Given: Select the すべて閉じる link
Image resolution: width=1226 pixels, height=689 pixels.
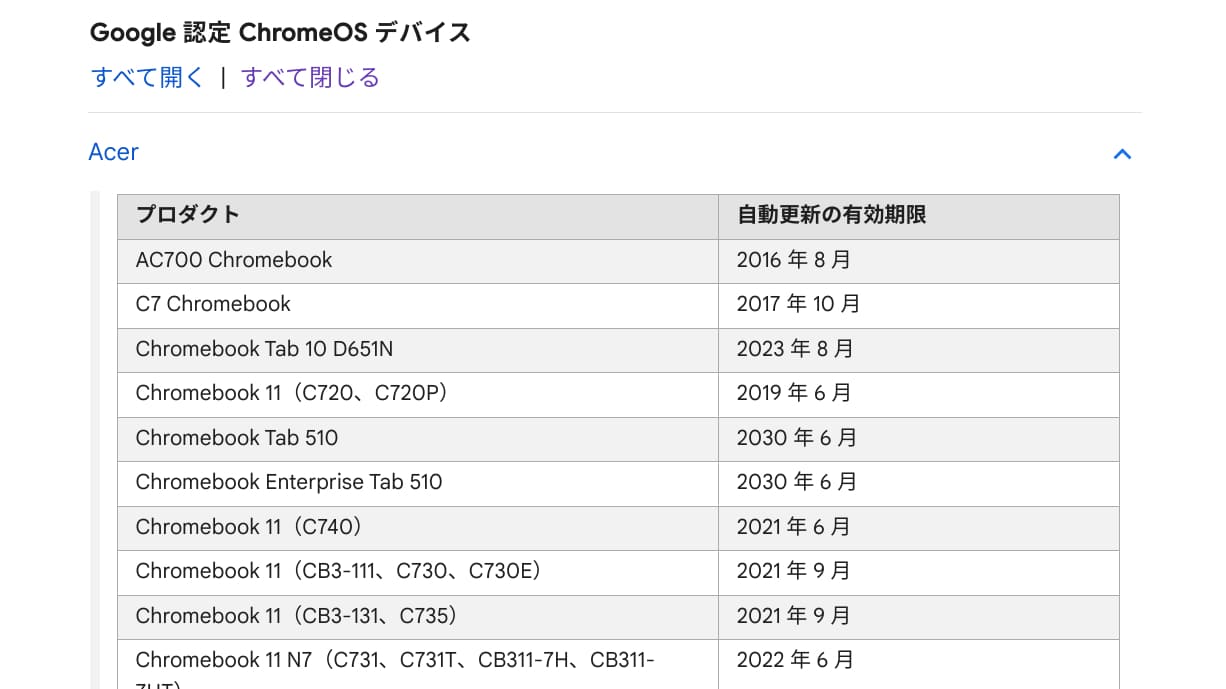Looking at the screenshot, I should (310, 77).
